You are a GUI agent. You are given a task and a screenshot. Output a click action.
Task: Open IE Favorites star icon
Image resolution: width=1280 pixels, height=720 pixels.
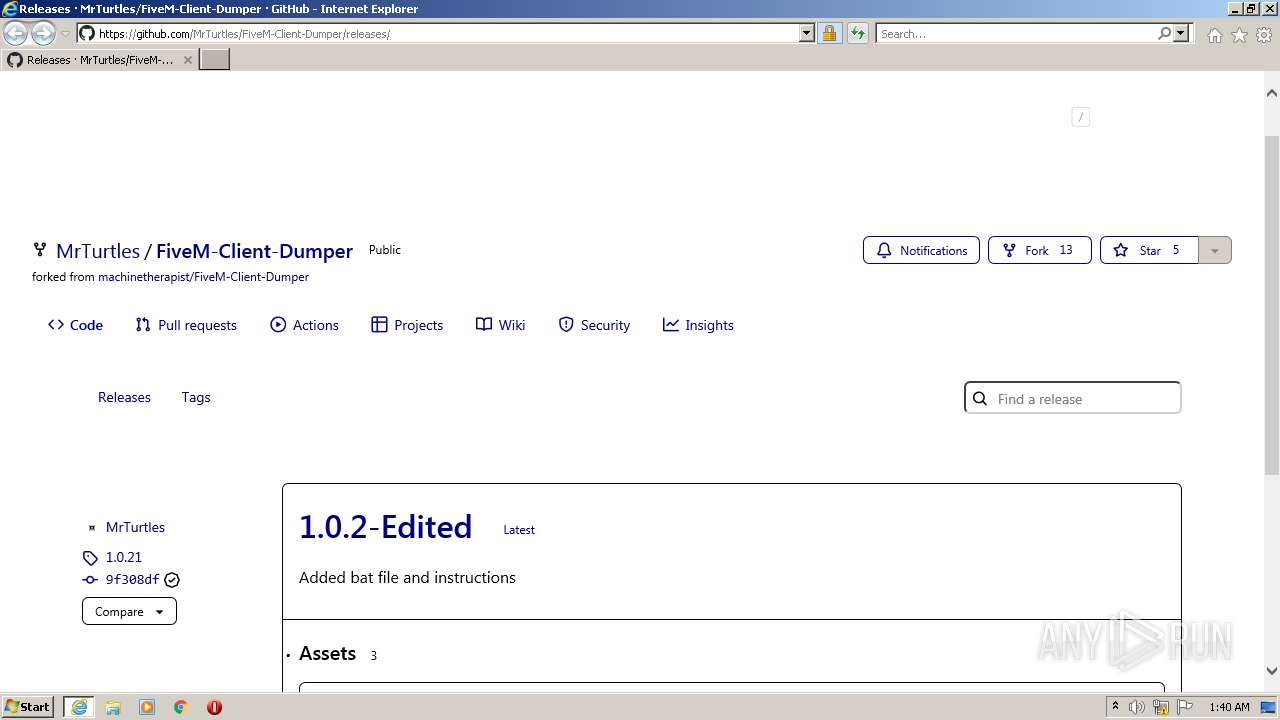1239,35
